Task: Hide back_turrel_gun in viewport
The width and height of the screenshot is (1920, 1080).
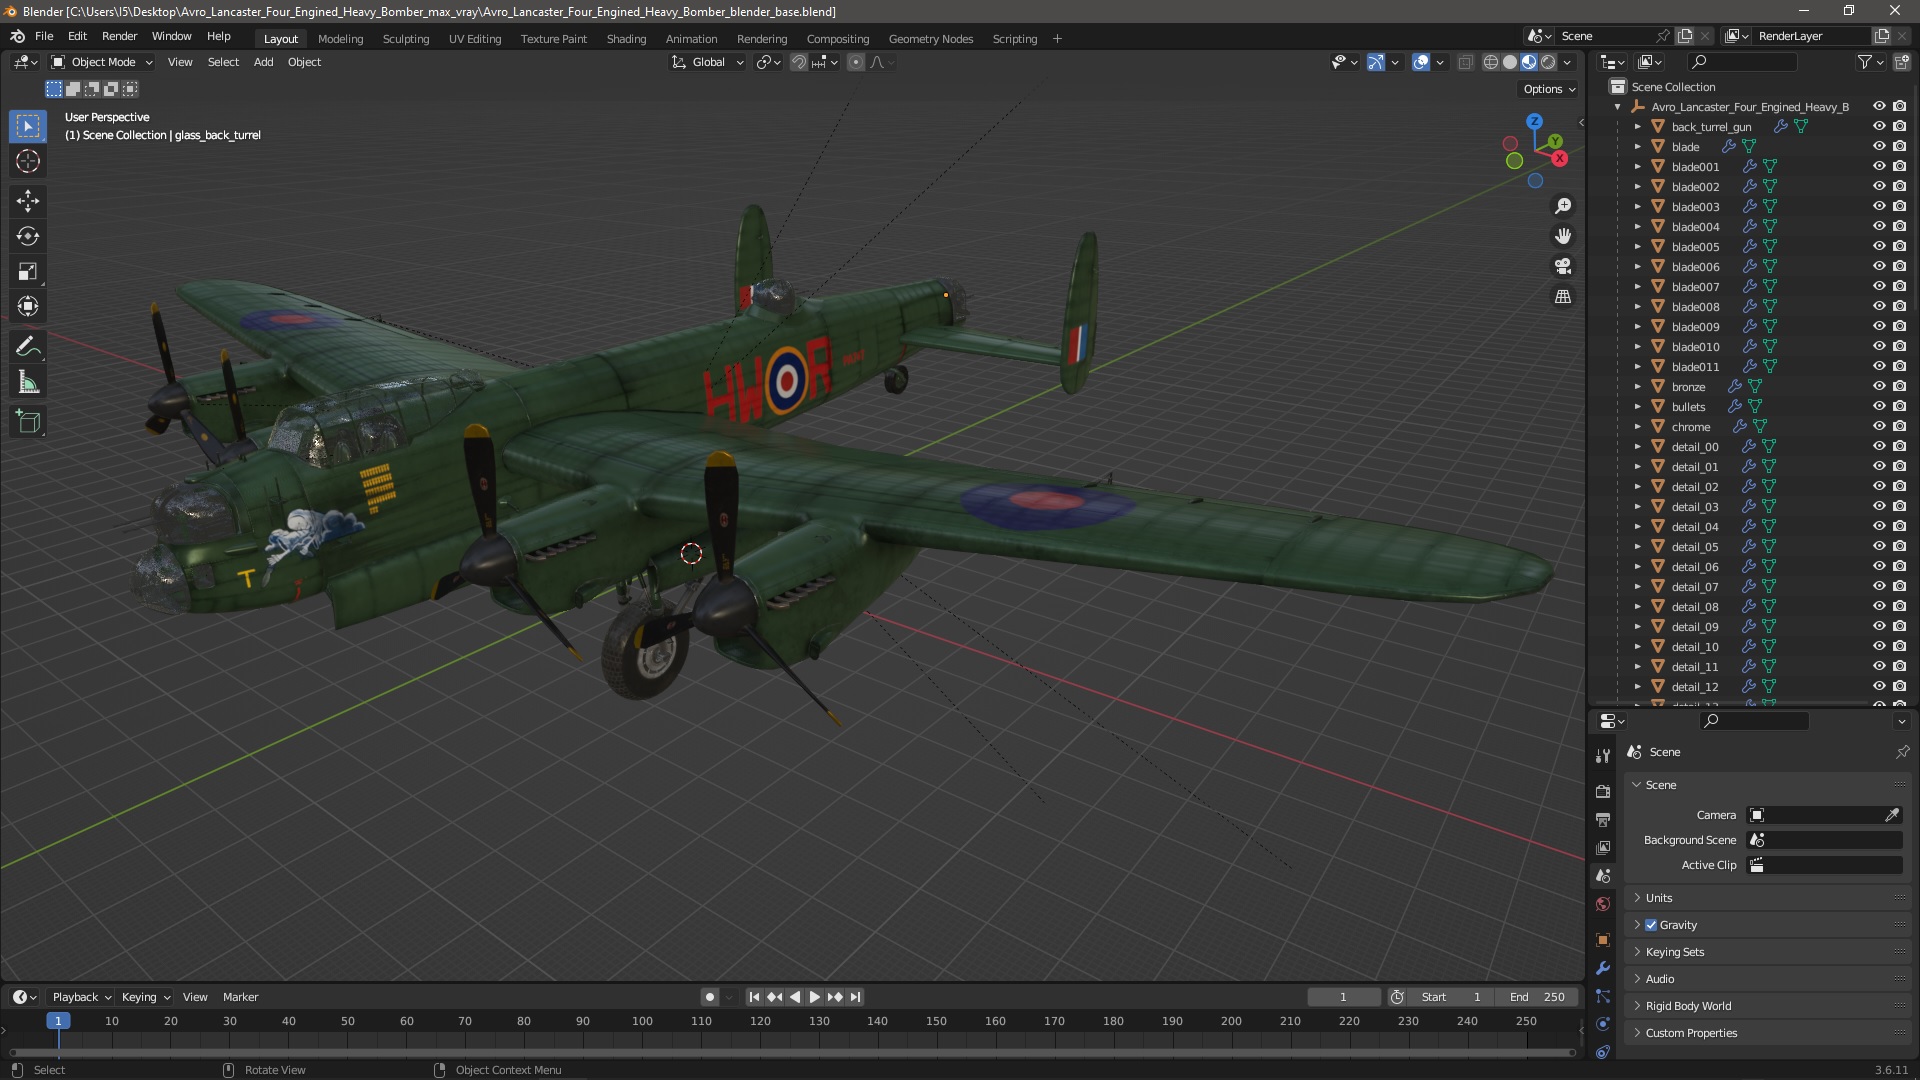Action: tap(1879, 126)
